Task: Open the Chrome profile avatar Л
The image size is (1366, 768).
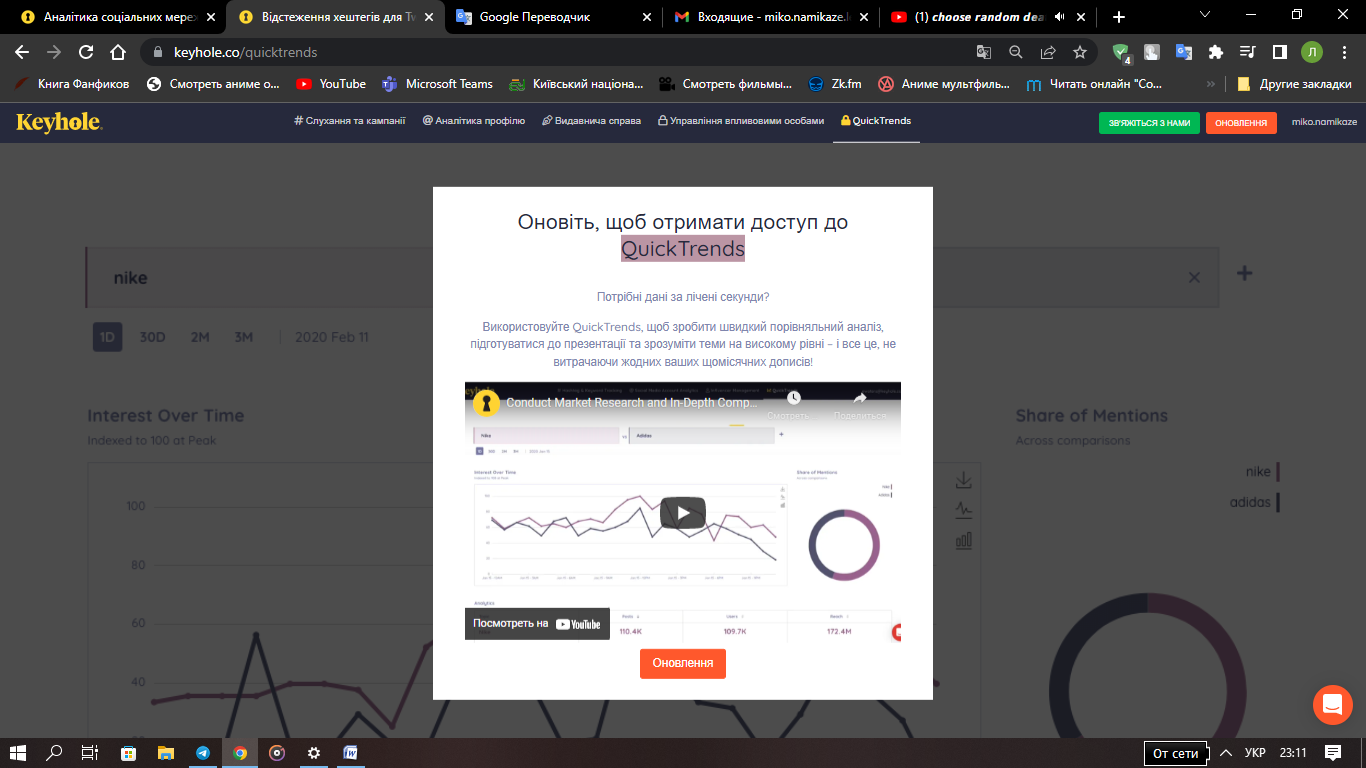Action: coord(1311,52)
